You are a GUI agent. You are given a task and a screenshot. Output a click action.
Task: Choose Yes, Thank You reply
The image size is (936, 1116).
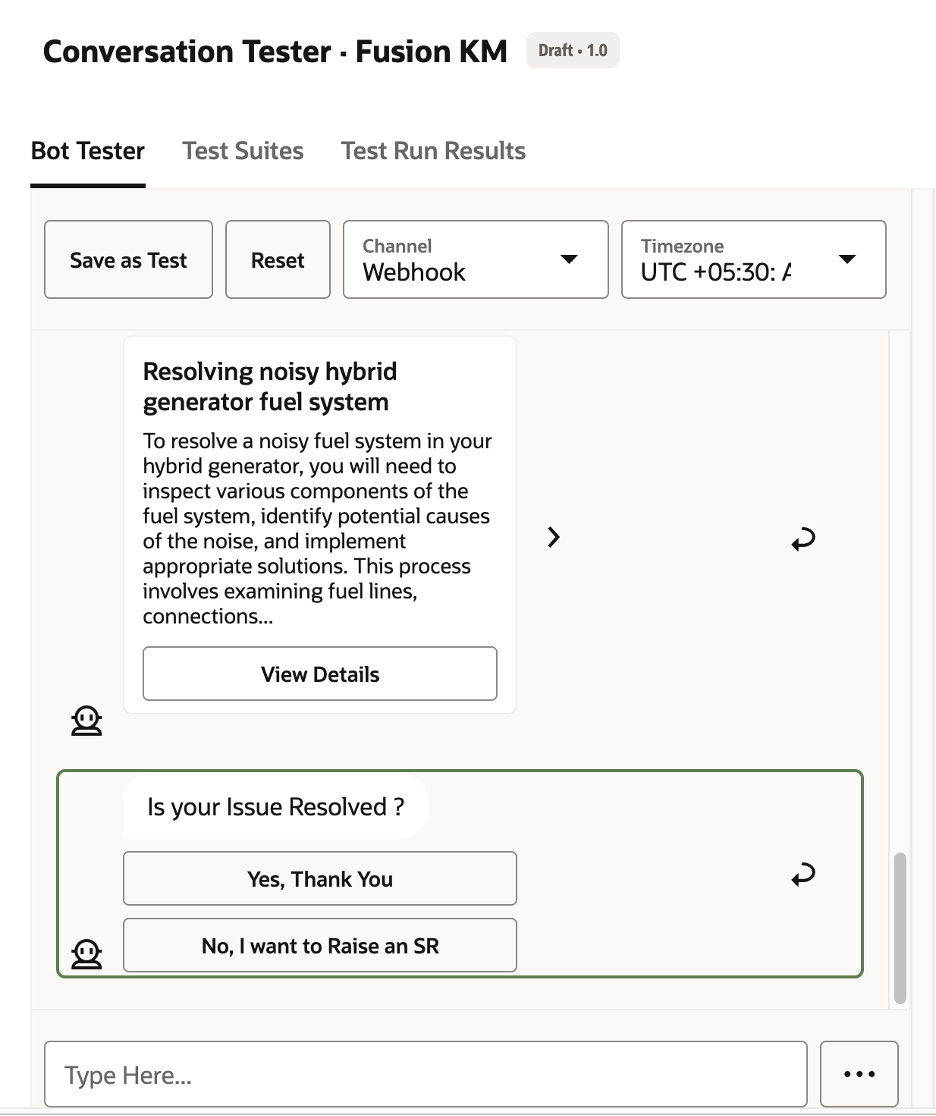pyautogui.click(x=320, y=878)
